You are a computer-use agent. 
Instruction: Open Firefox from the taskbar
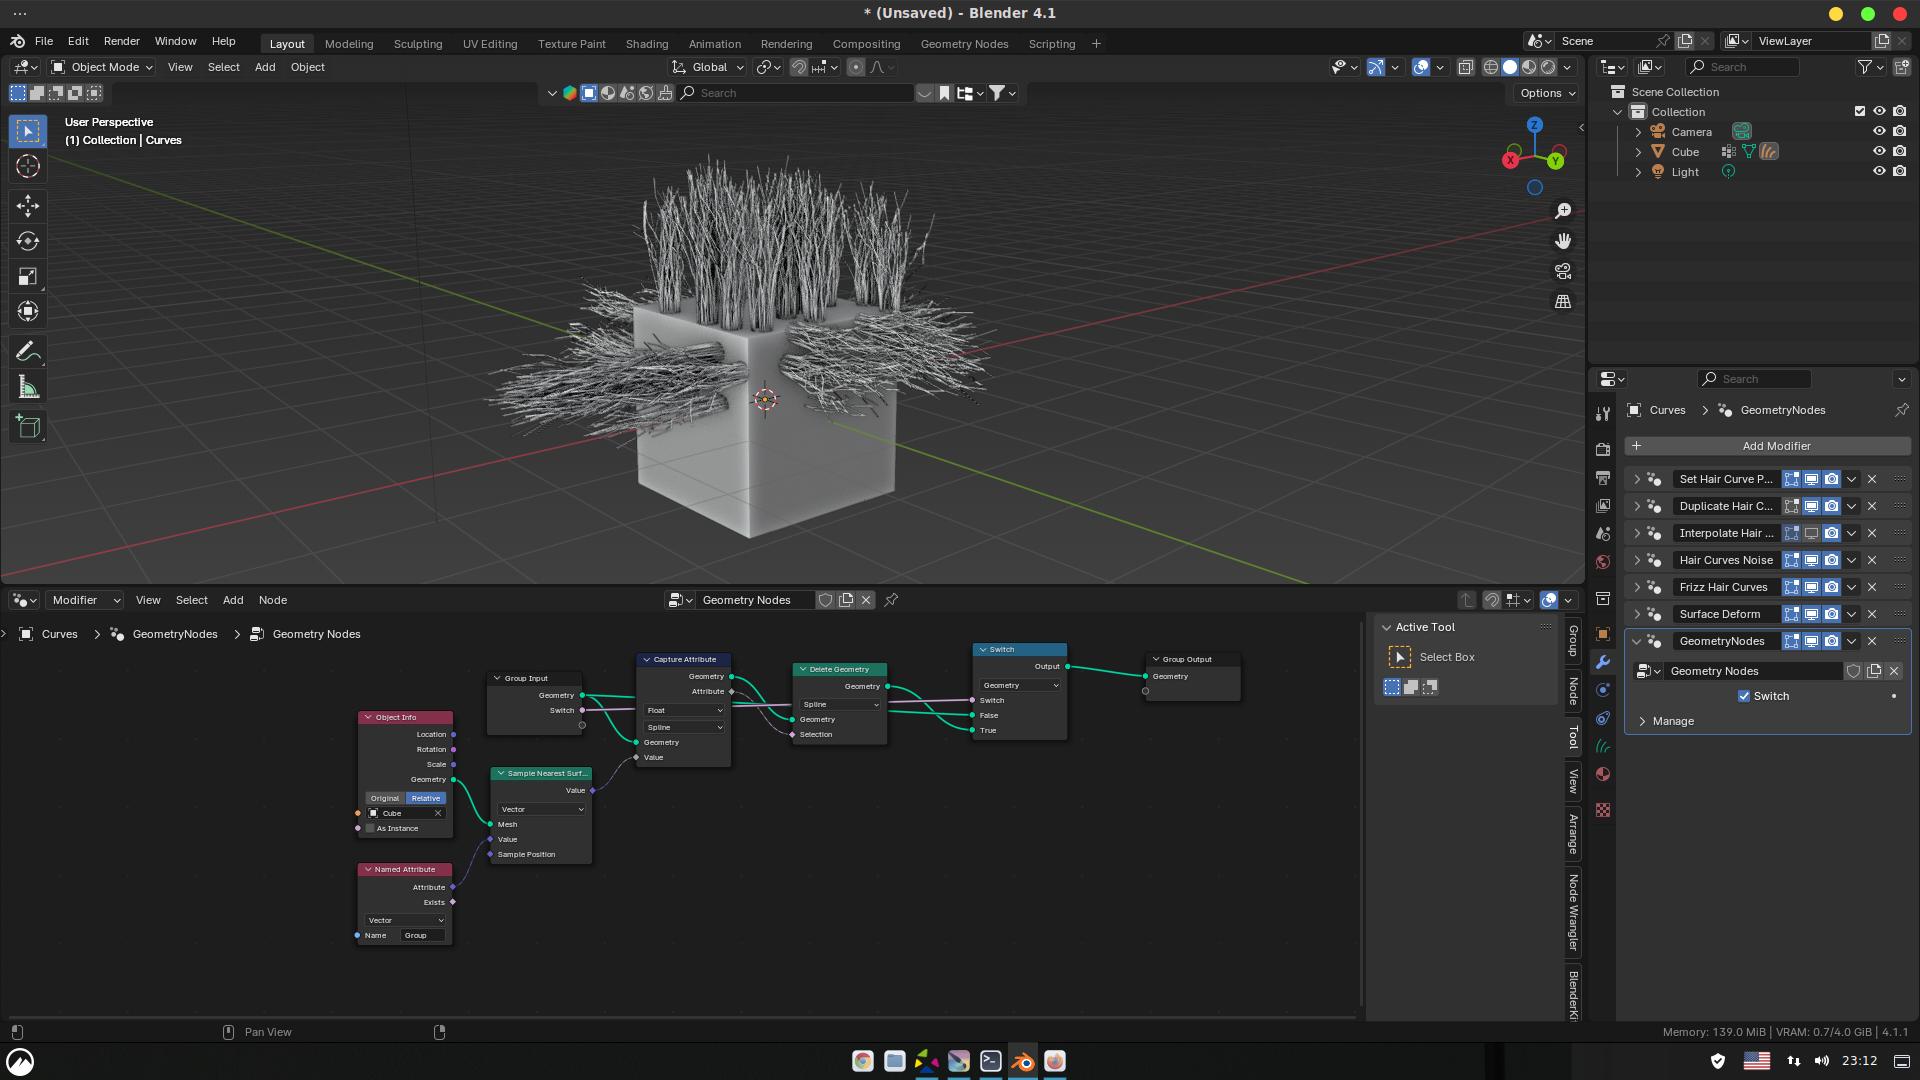pyautogui.click(x=1055, y=1061)
